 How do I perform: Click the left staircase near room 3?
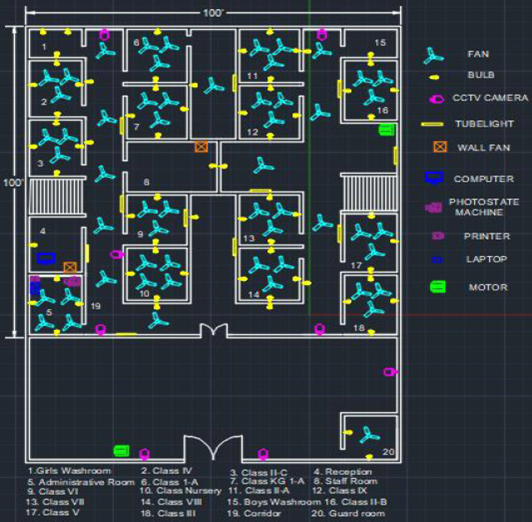[x=57, y=196]
